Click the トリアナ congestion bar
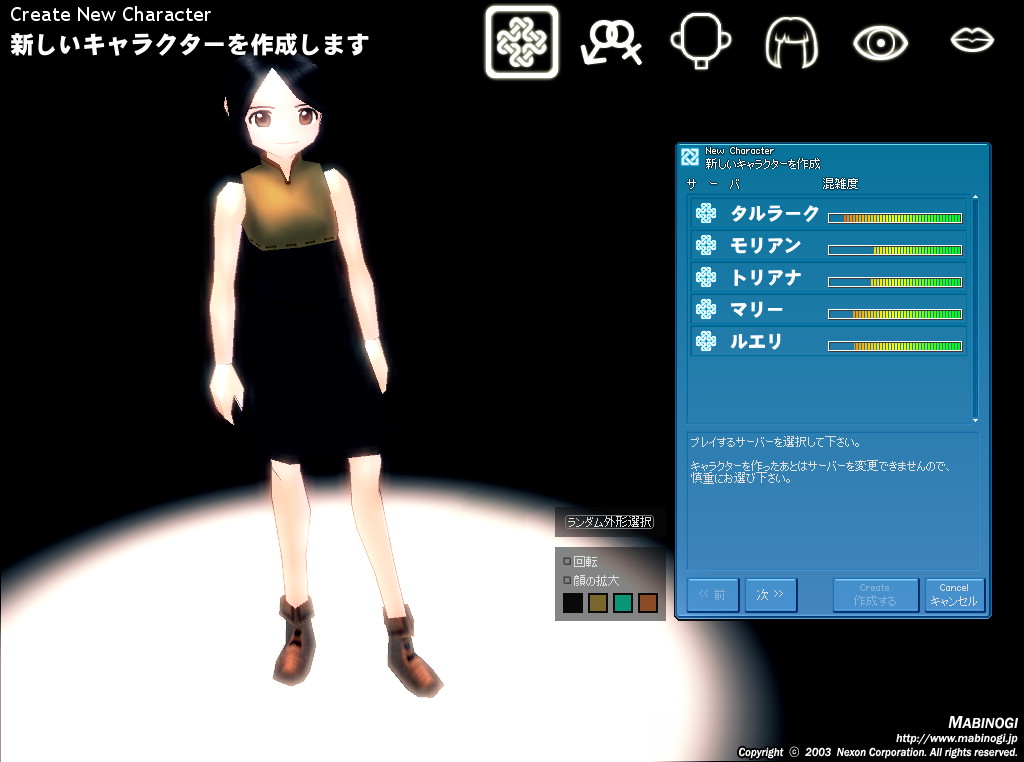Image resolution: width=1024 pixels, height=762 pixels. point(895,282)
